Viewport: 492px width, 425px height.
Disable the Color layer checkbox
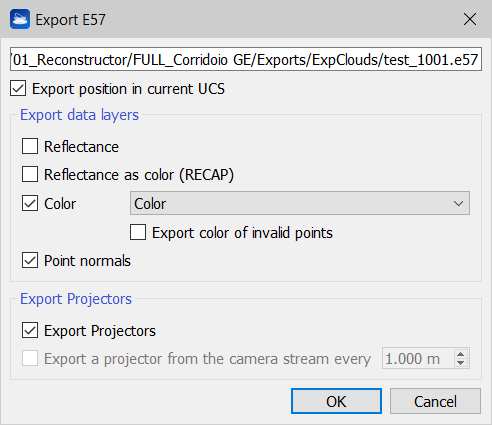(x=30, y=203)
